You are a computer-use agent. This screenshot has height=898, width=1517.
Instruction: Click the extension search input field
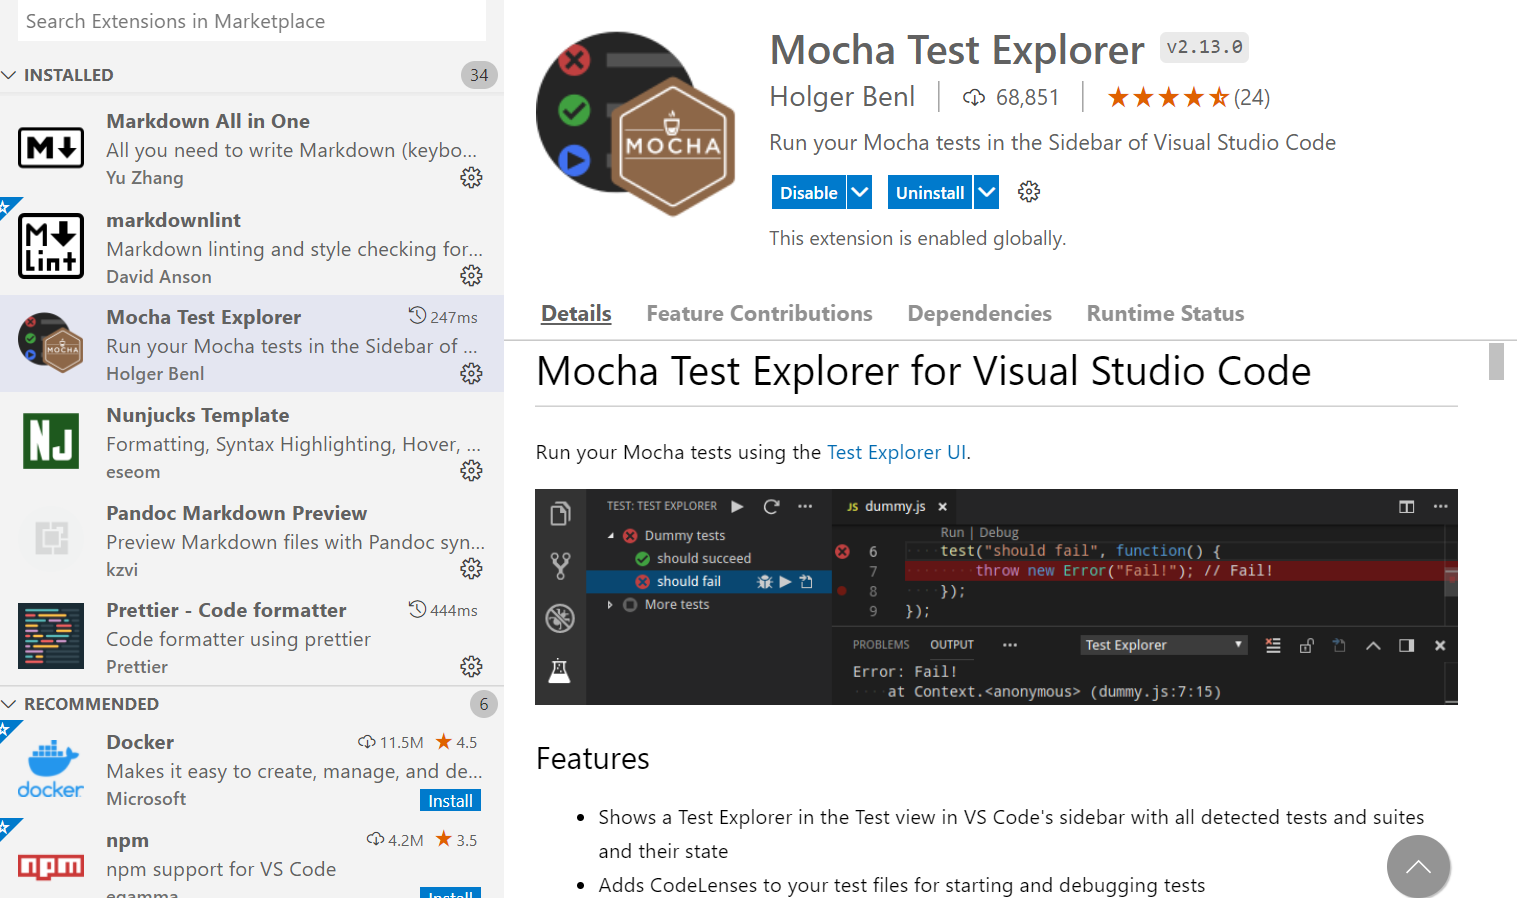pyautogui.click(x=252, y=20)
